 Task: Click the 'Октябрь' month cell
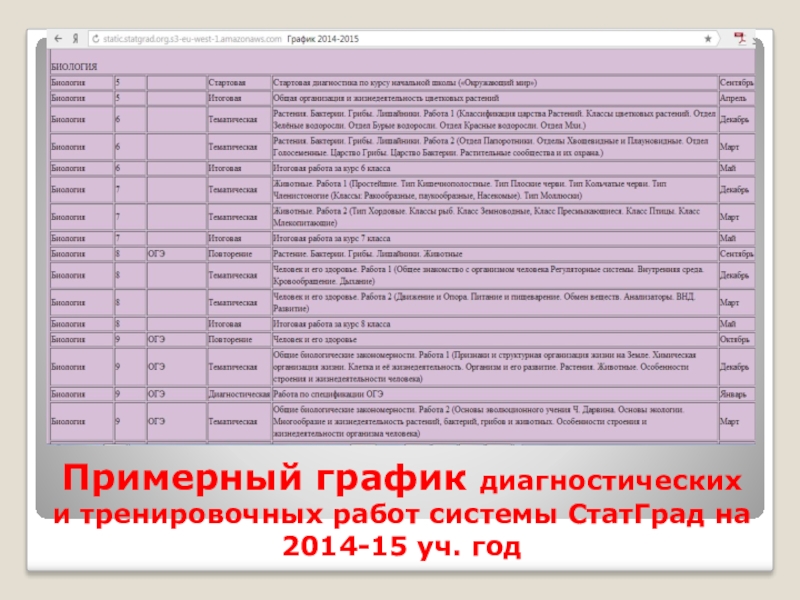[x=736, y=339]
